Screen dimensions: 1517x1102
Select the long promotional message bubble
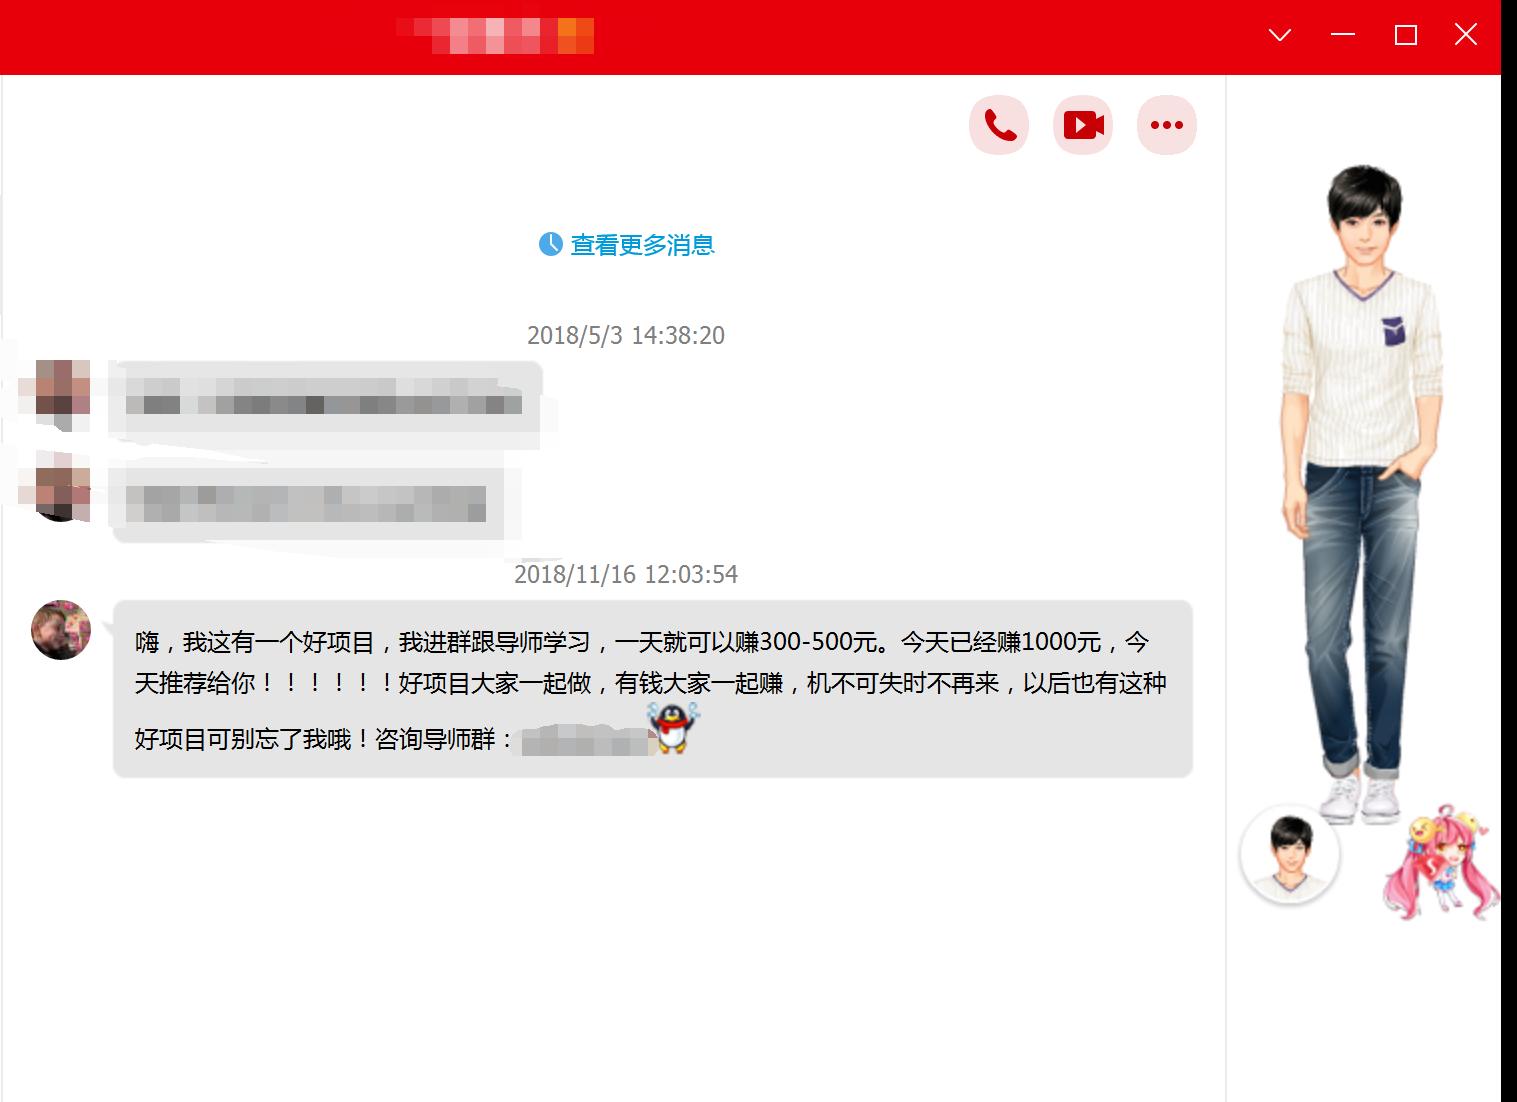pyautogui.click(x=650, y=685)
